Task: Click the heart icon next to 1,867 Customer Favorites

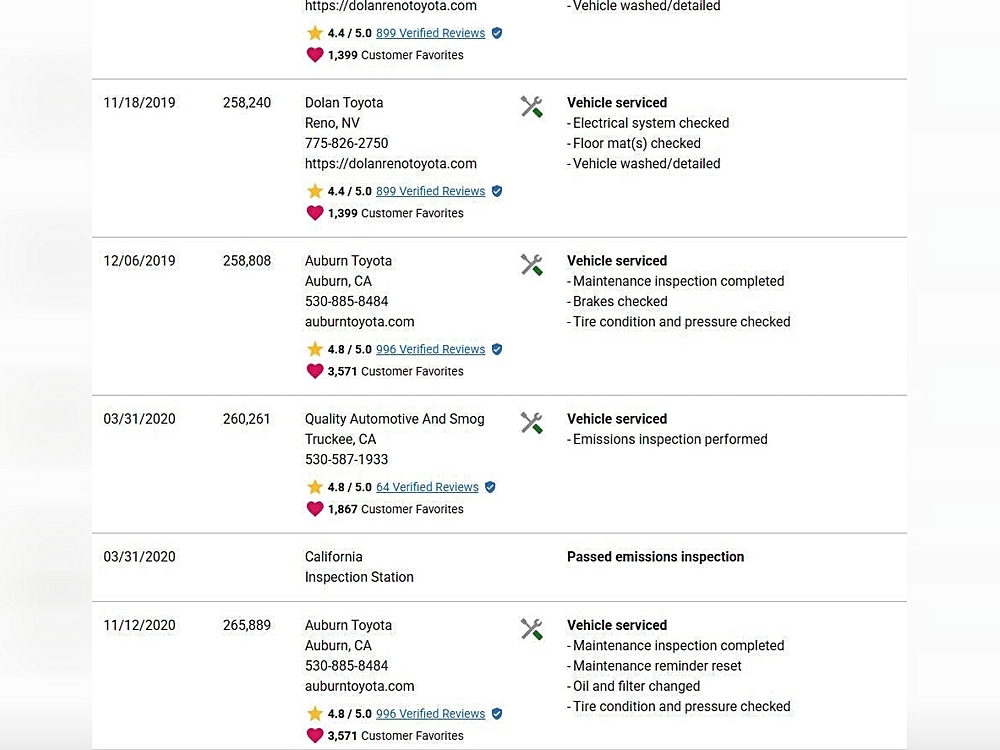Action: (315, 509)
